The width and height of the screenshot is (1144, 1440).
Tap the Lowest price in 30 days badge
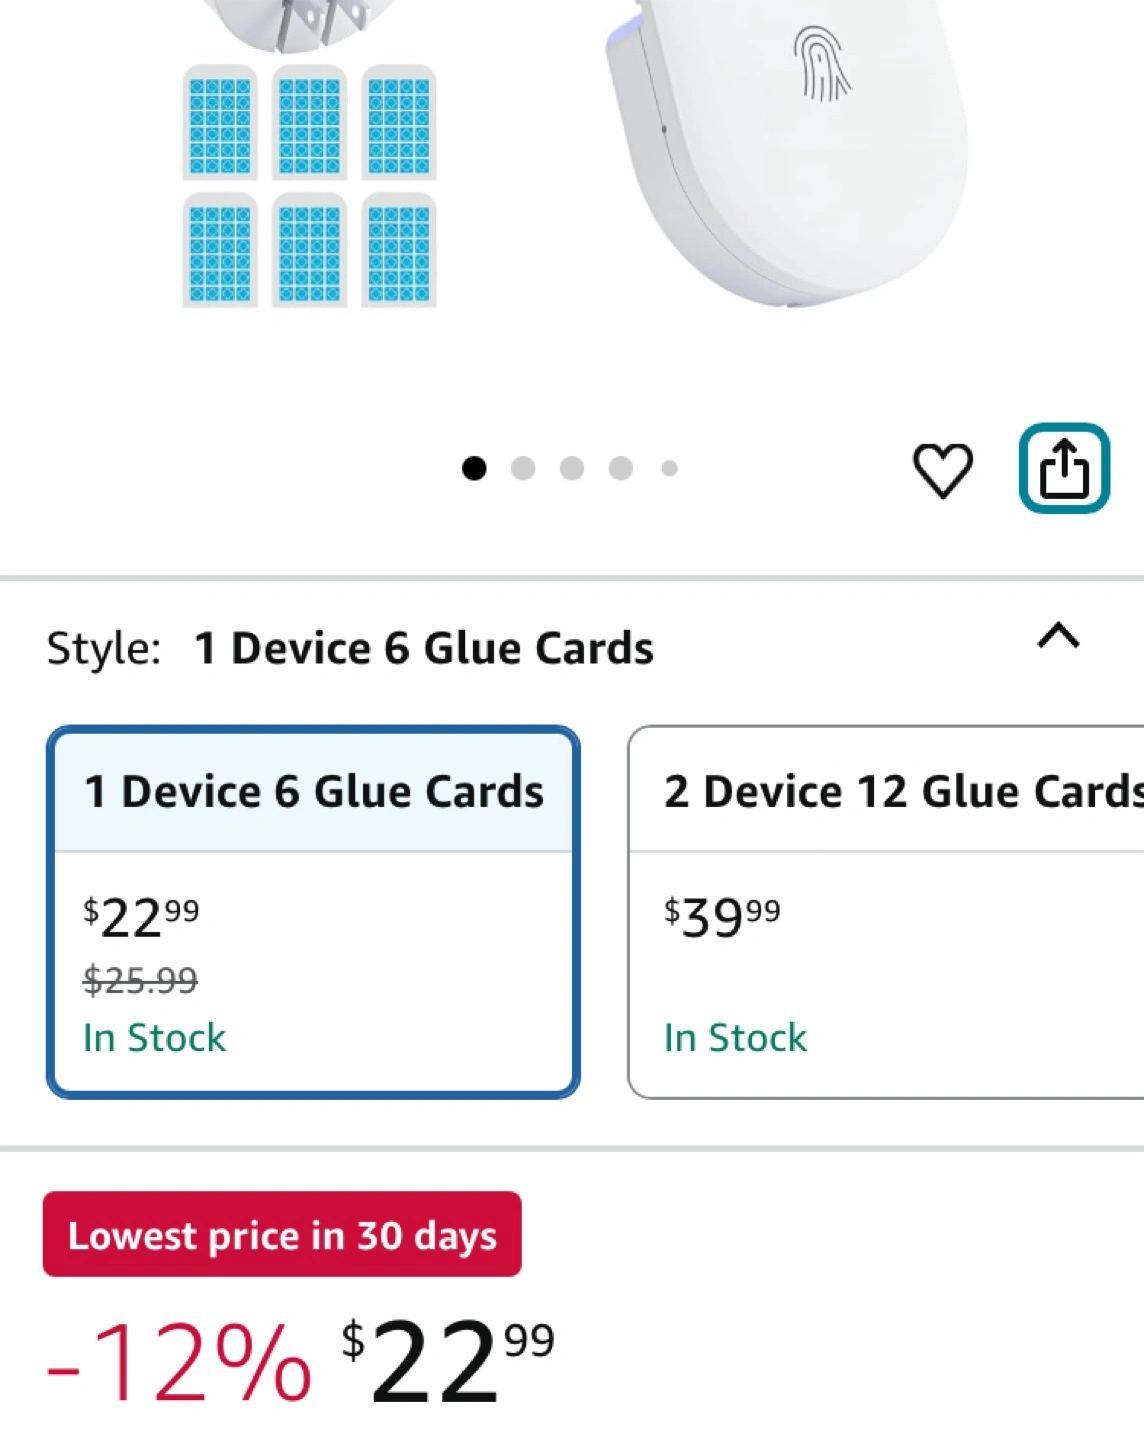[282, 1235]
